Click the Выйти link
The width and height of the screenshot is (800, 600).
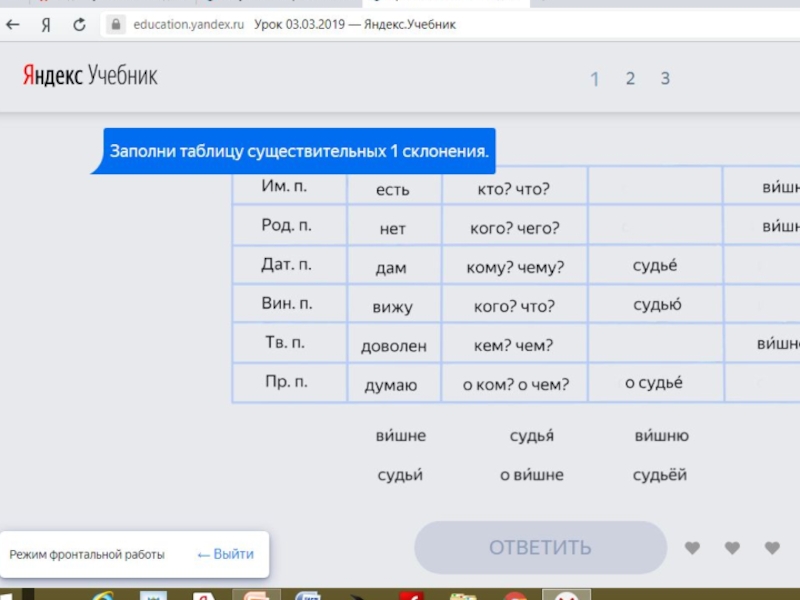(x=226, y=554)
